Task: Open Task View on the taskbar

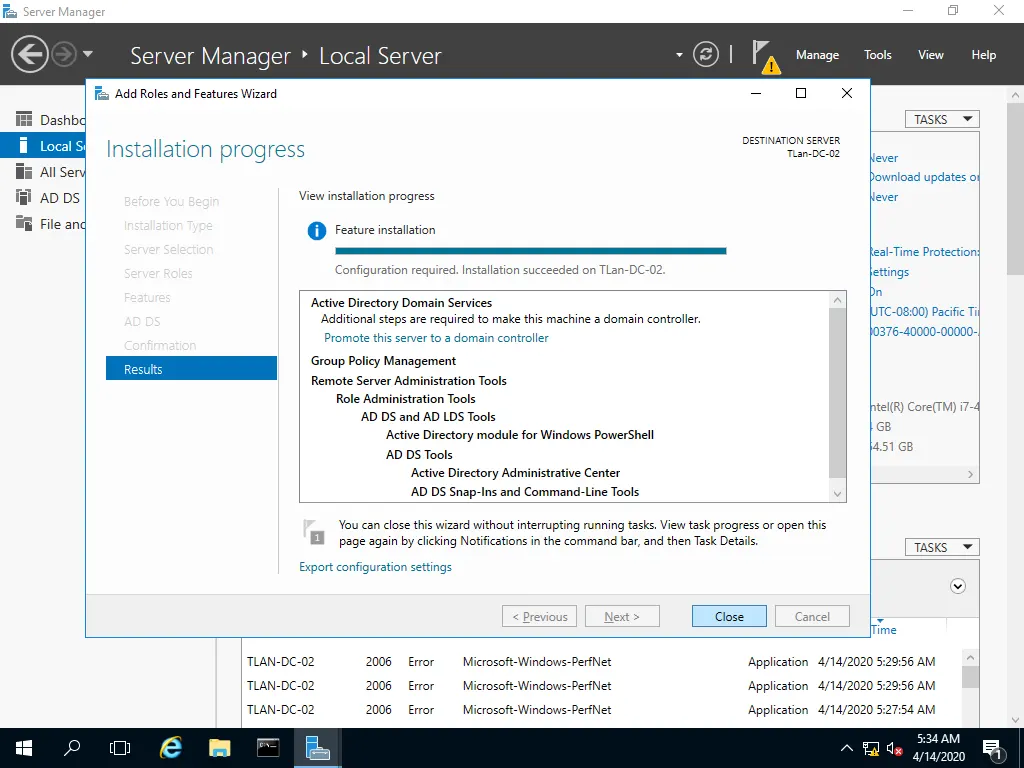Action: pyautogui.click(x=120, y=748)
